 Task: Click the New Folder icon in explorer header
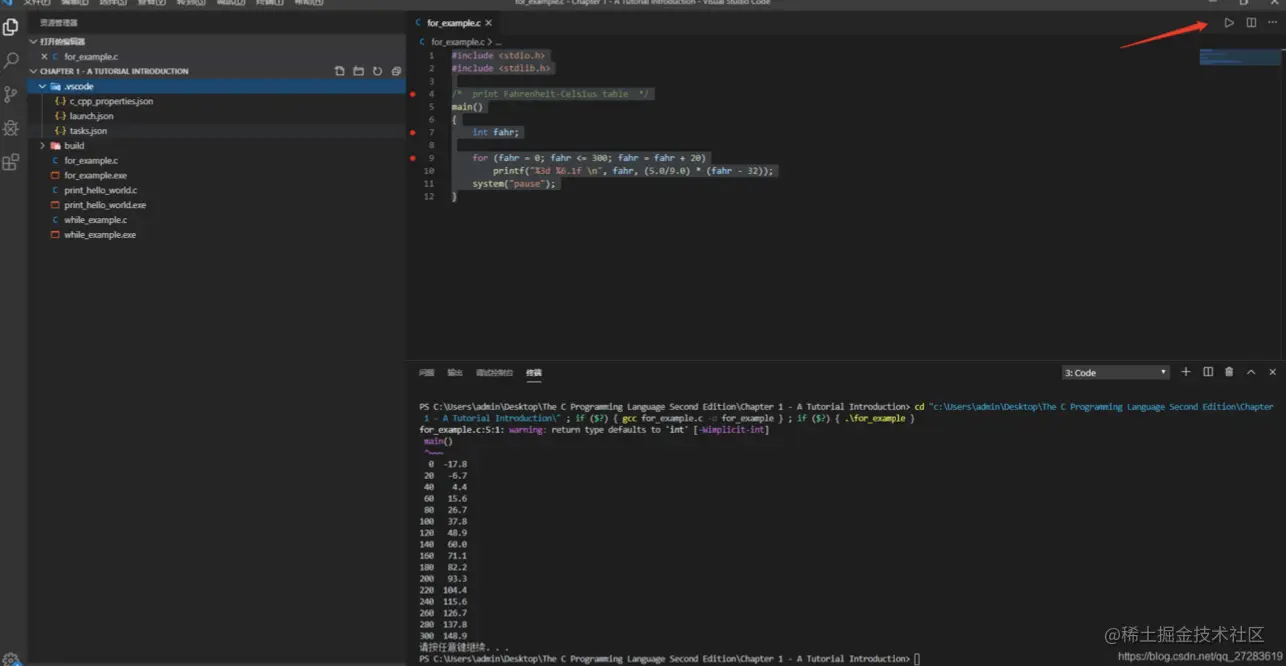pos(358,71)
